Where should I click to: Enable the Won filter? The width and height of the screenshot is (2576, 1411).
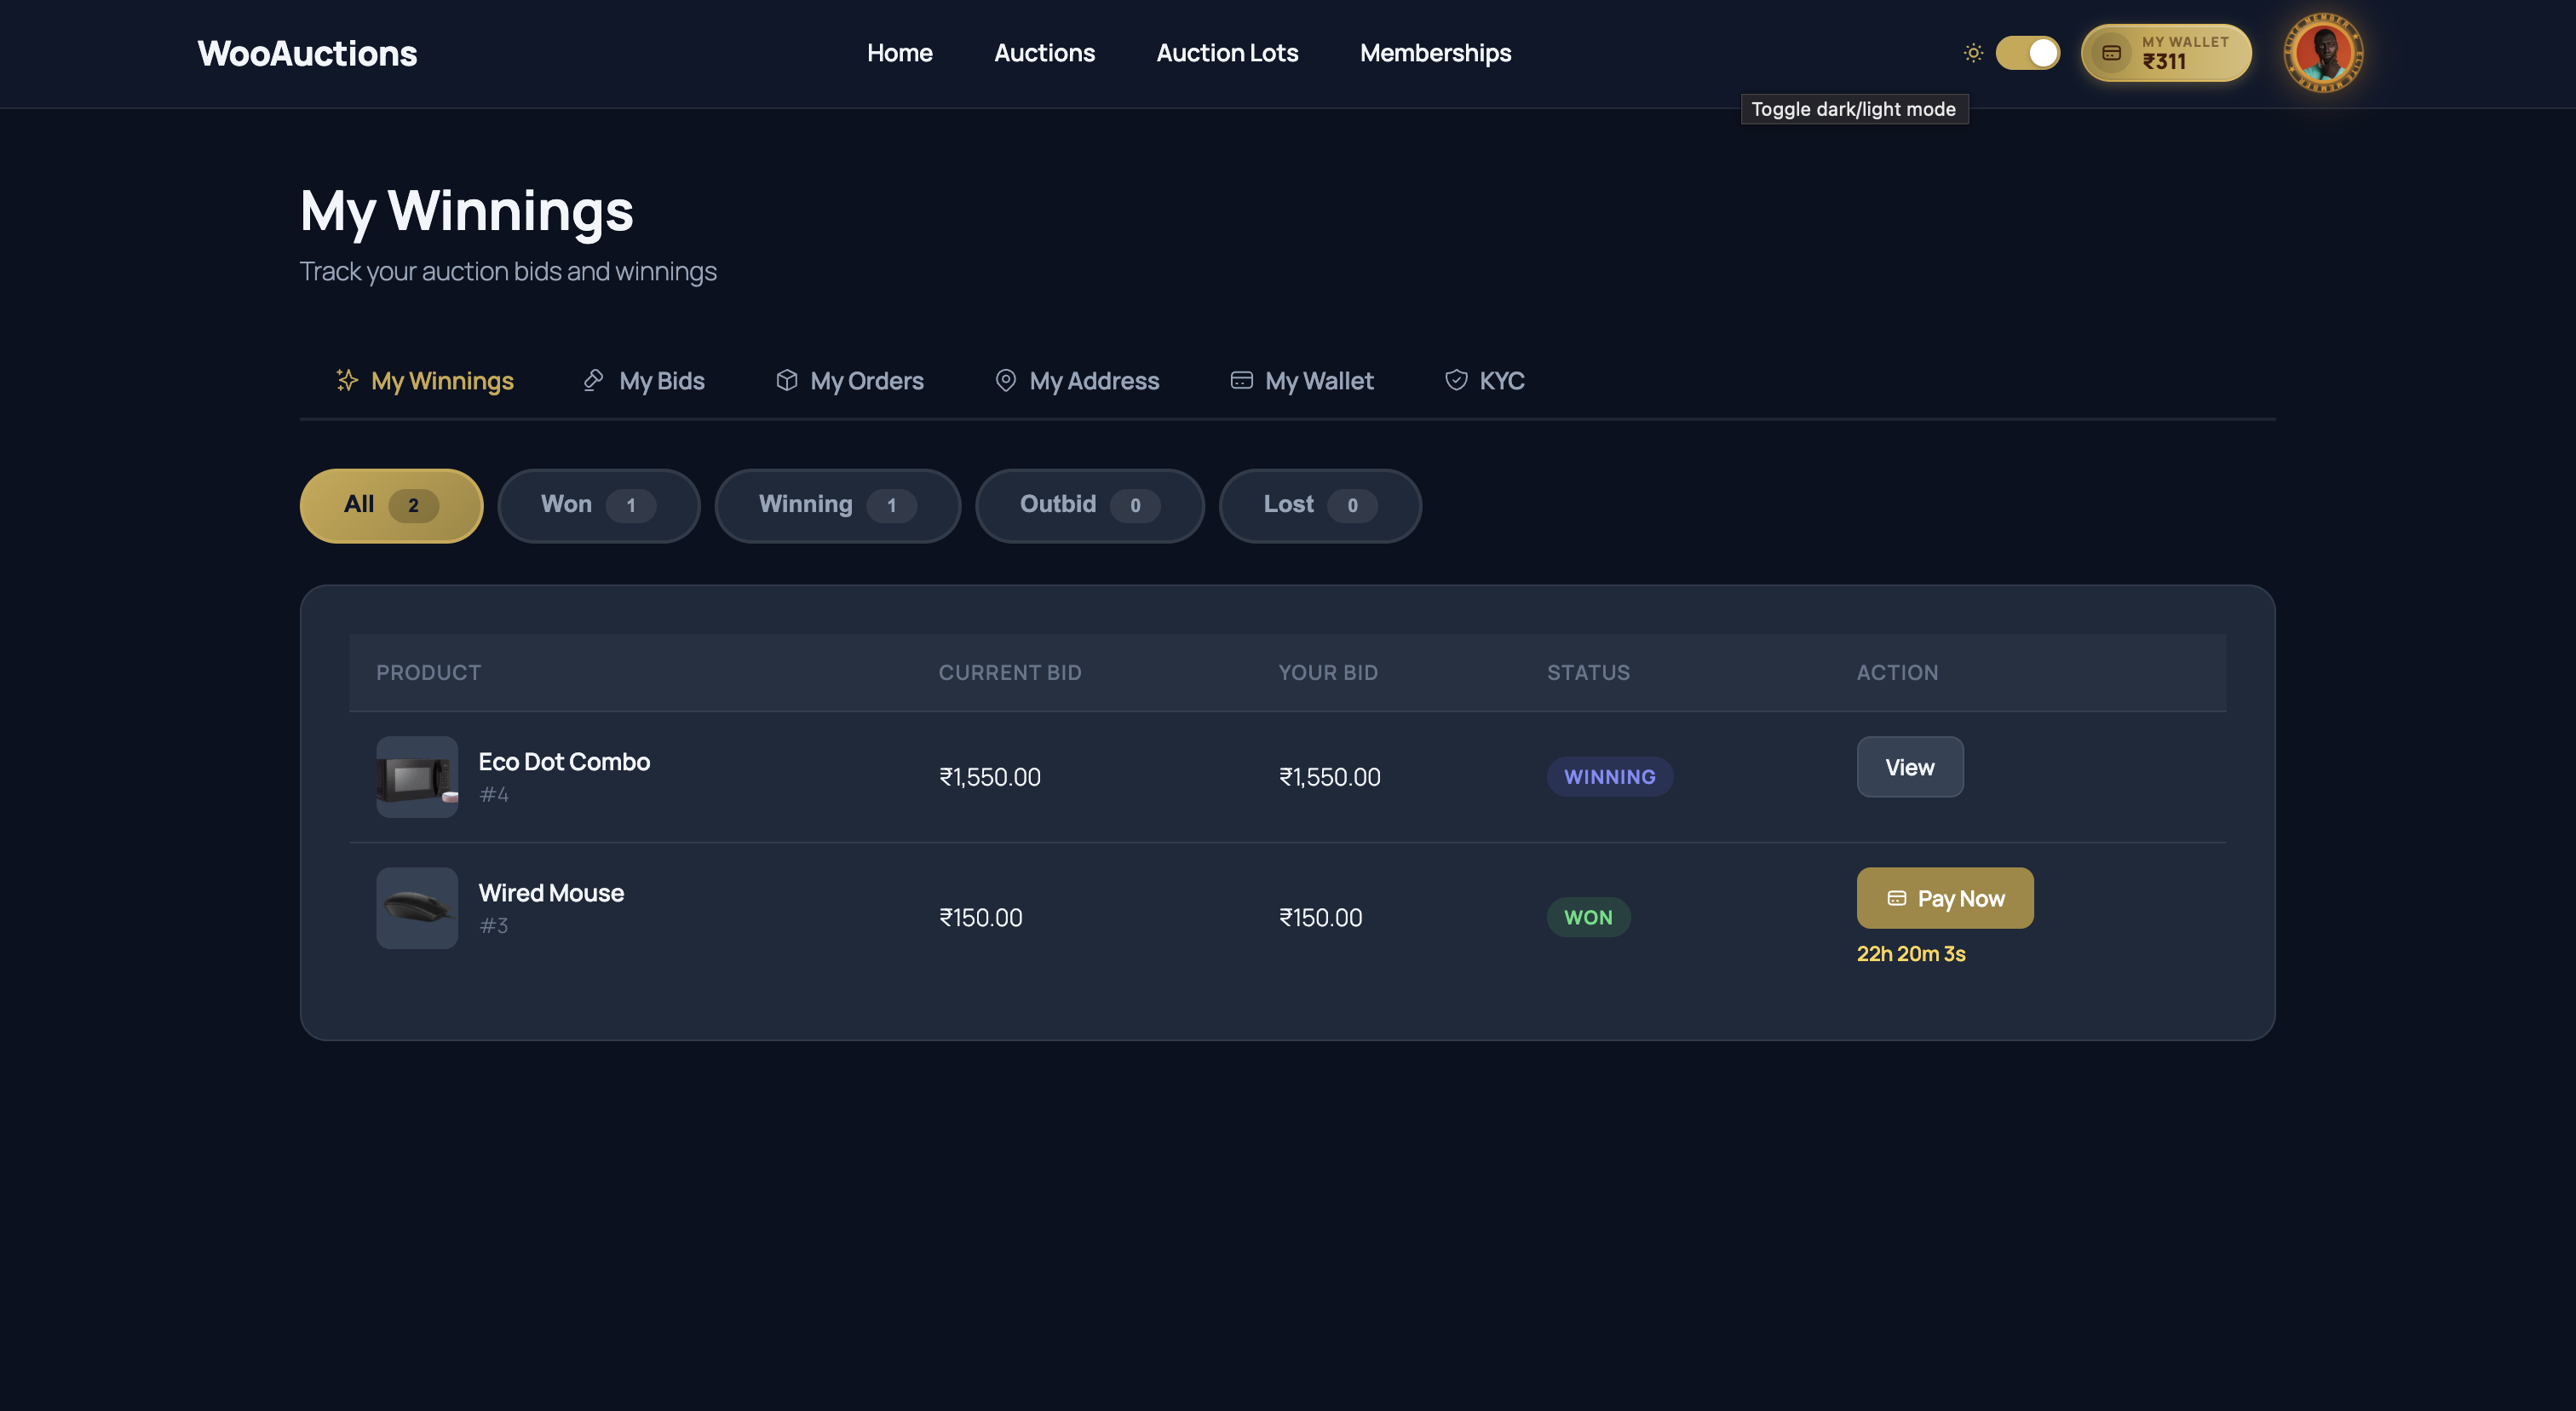(x=598, y=505)
